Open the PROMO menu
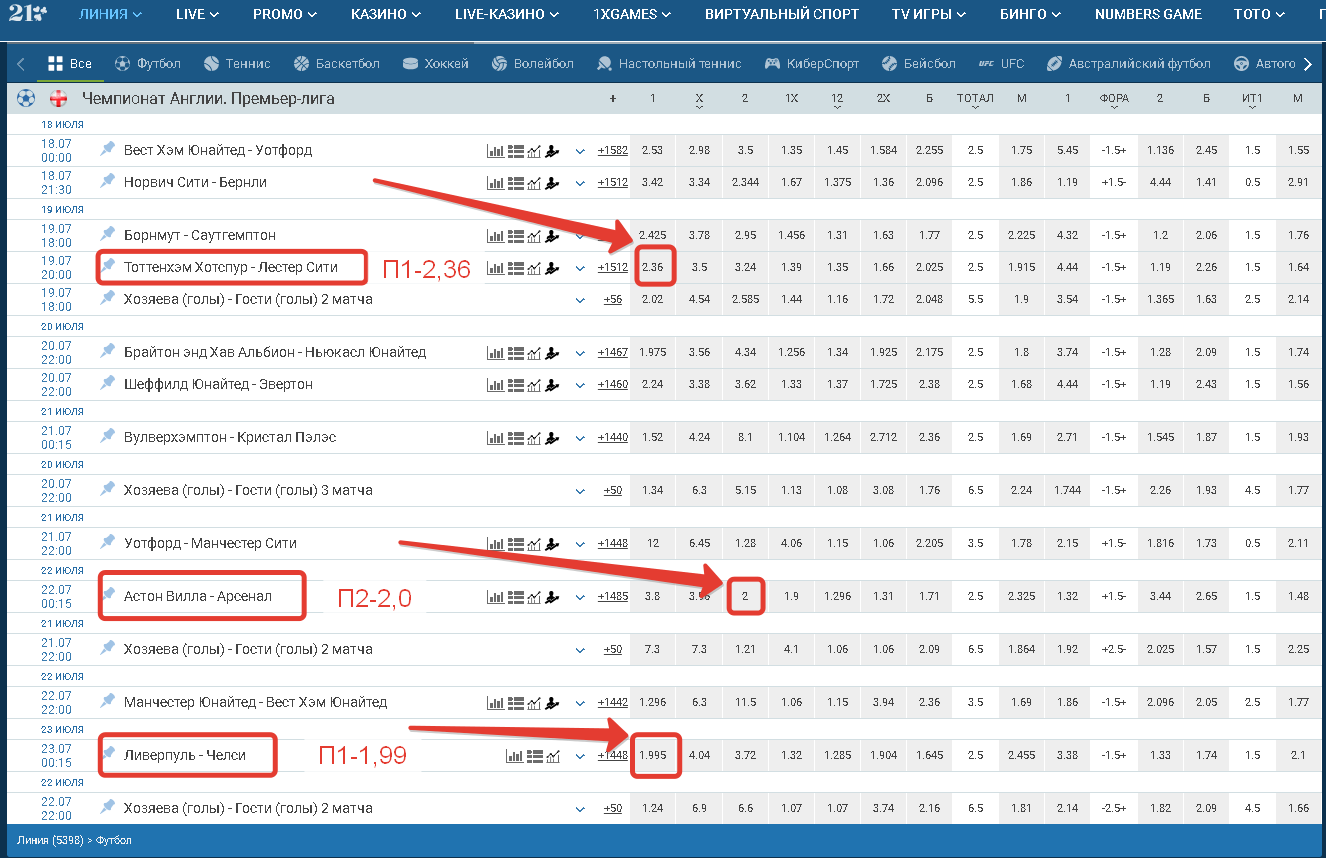The height and width of the screenshot is (858, 1326). tap(285, 14)
